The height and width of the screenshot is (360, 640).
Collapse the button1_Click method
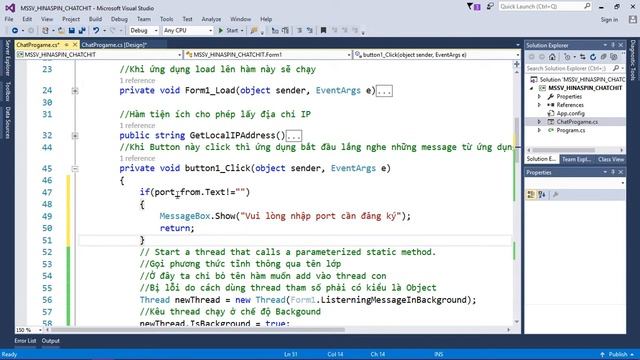(x=75, y=169)
